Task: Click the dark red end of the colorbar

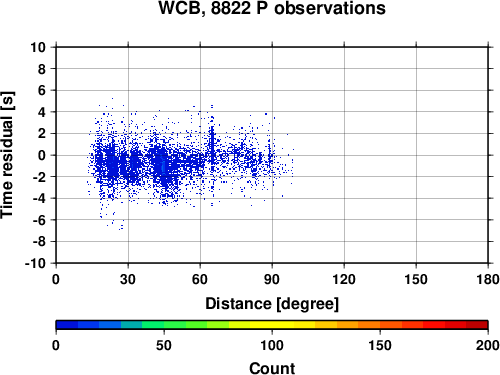Action: pyautogui.click(x=477, y=325)
